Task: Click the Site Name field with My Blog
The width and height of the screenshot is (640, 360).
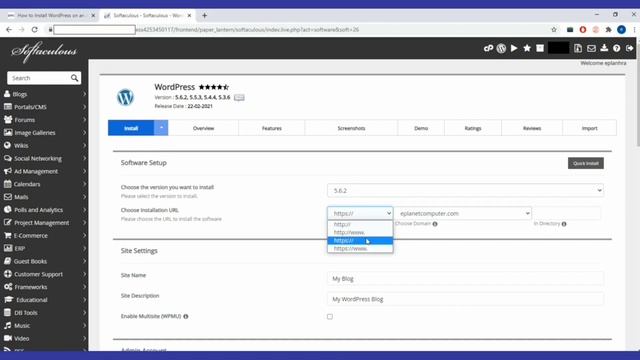Action: coord(465,278)
